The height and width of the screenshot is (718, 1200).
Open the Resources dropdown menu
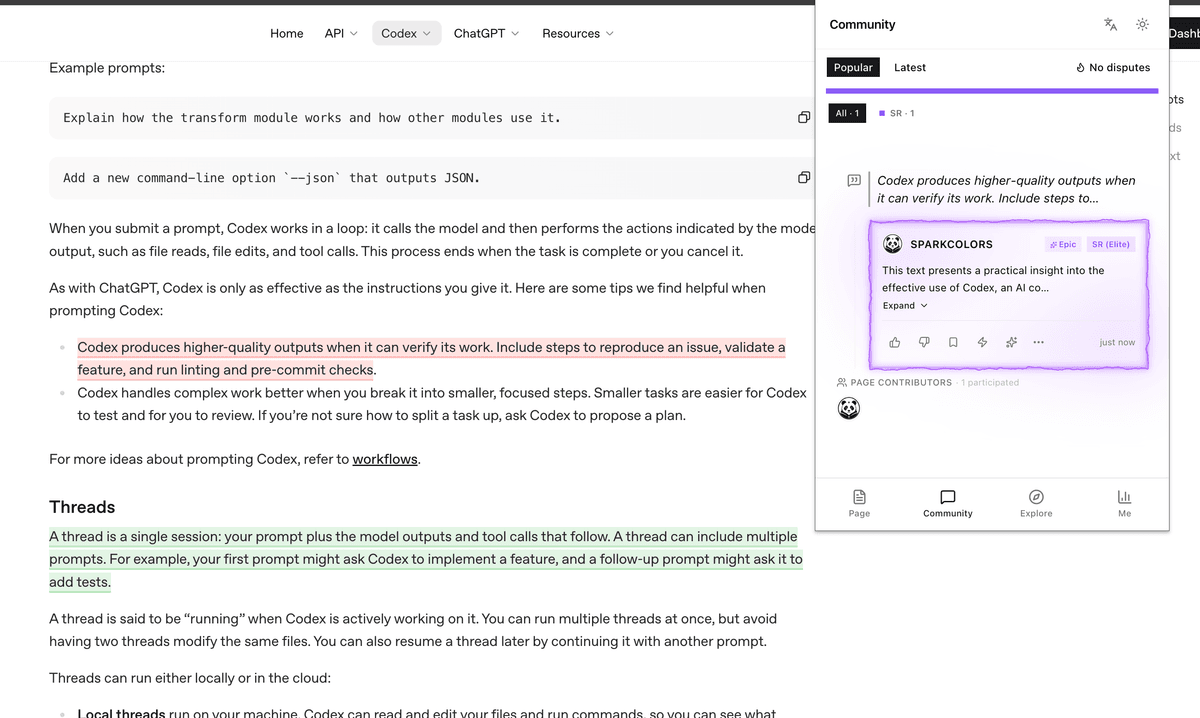coord(578,33)
